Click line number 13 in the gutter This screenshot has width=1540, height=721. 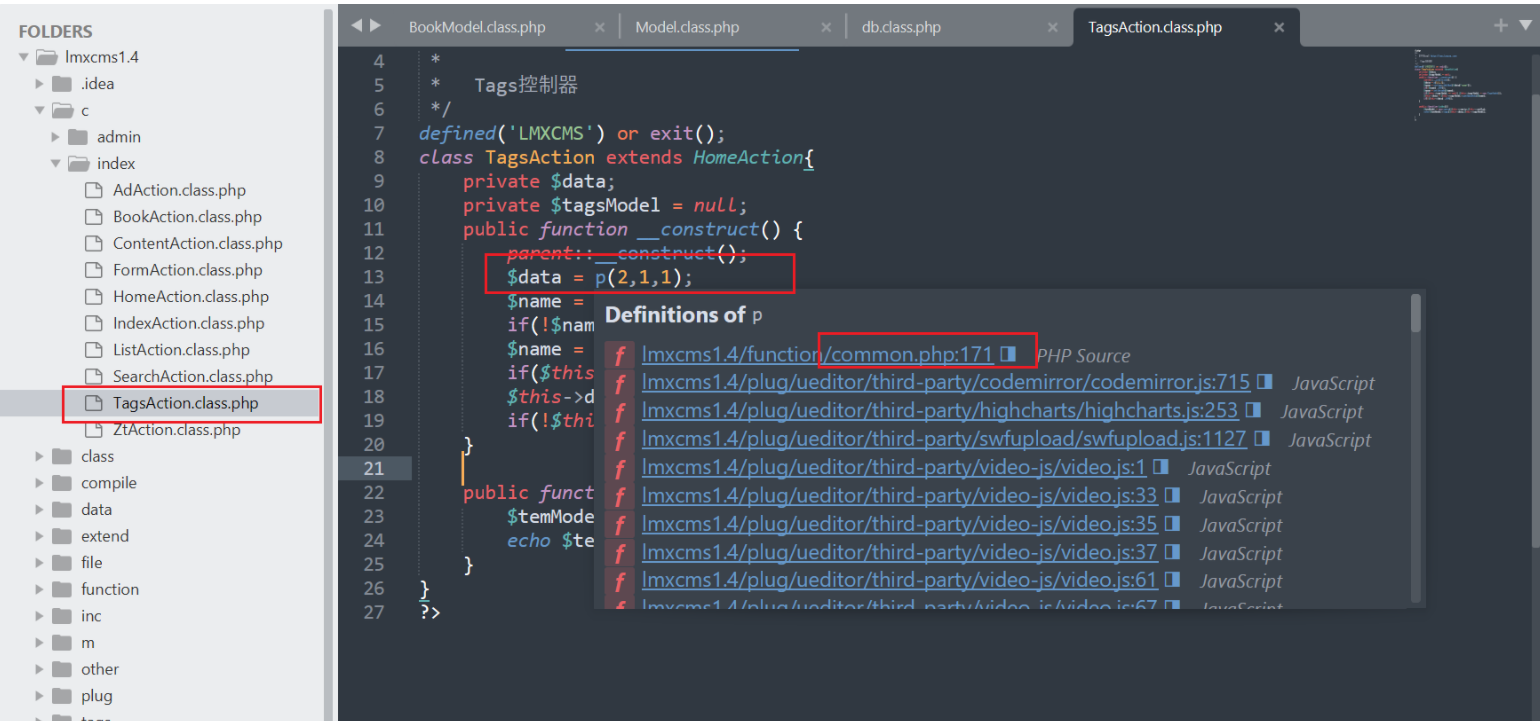click(x=373, y=277)
